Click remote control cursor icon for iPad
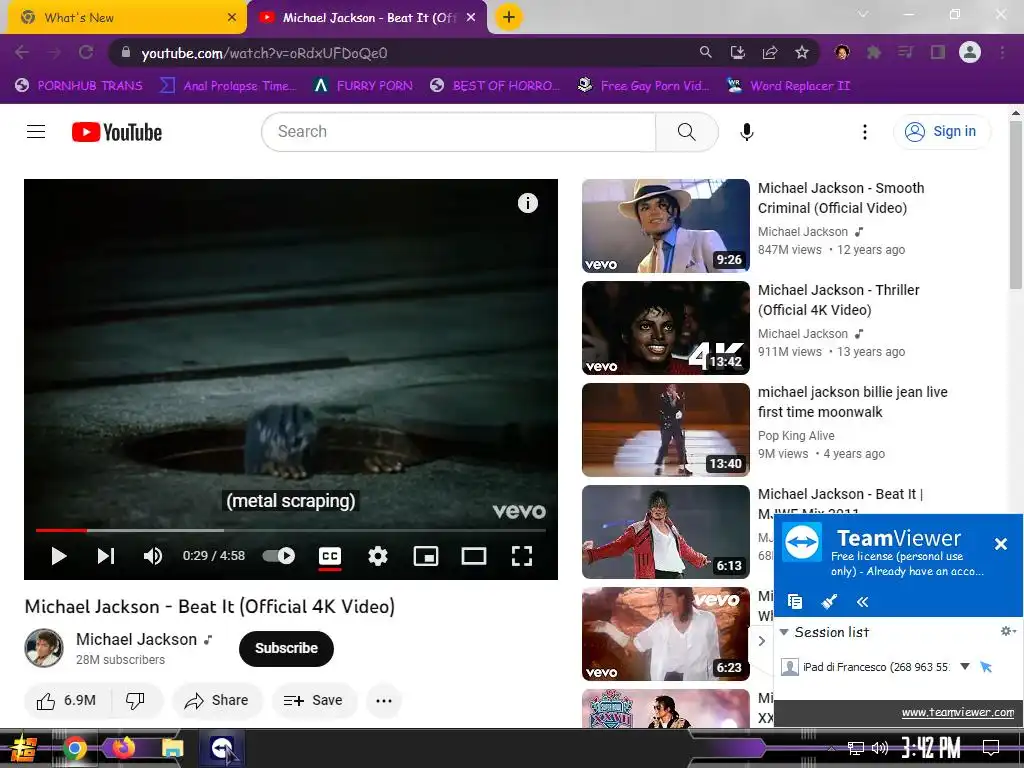The height and width of the screenshot is (768, 1024). (x=986, y=667)
